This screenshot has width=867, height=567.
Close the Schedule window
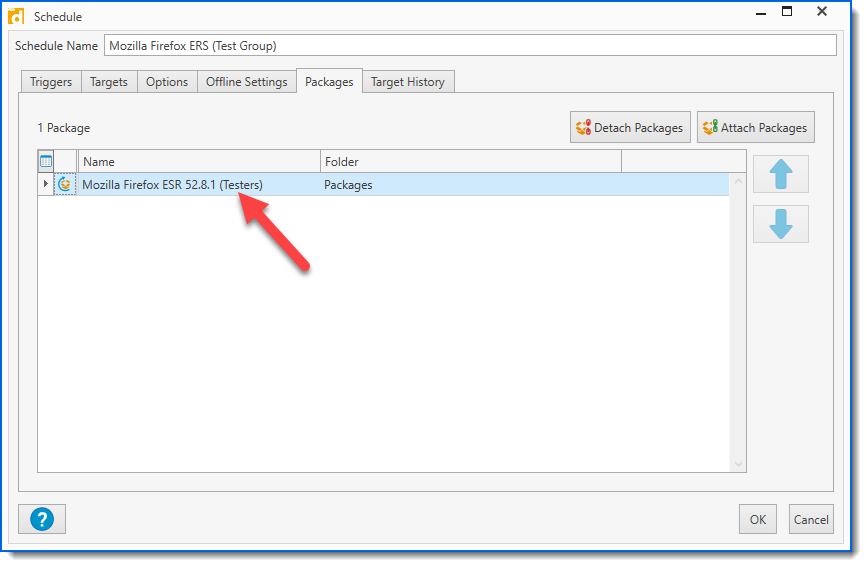pyautogui.click(x=822, y=11)
